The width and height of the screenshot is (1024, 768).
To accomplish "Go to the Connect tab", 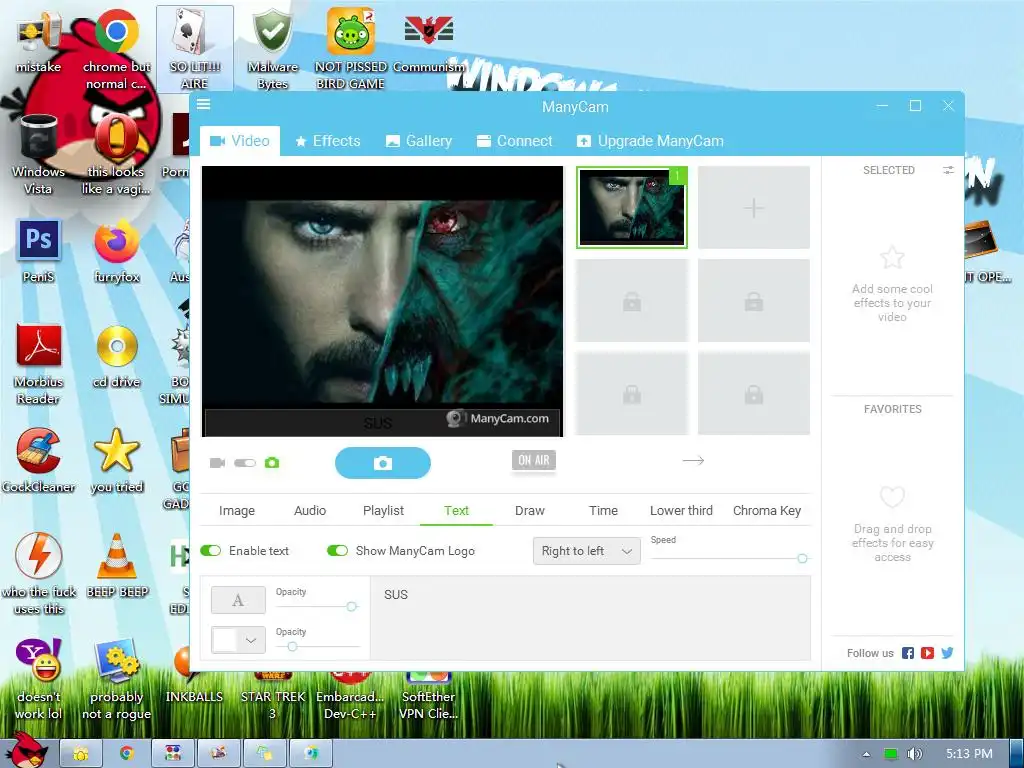I will 515,141.
